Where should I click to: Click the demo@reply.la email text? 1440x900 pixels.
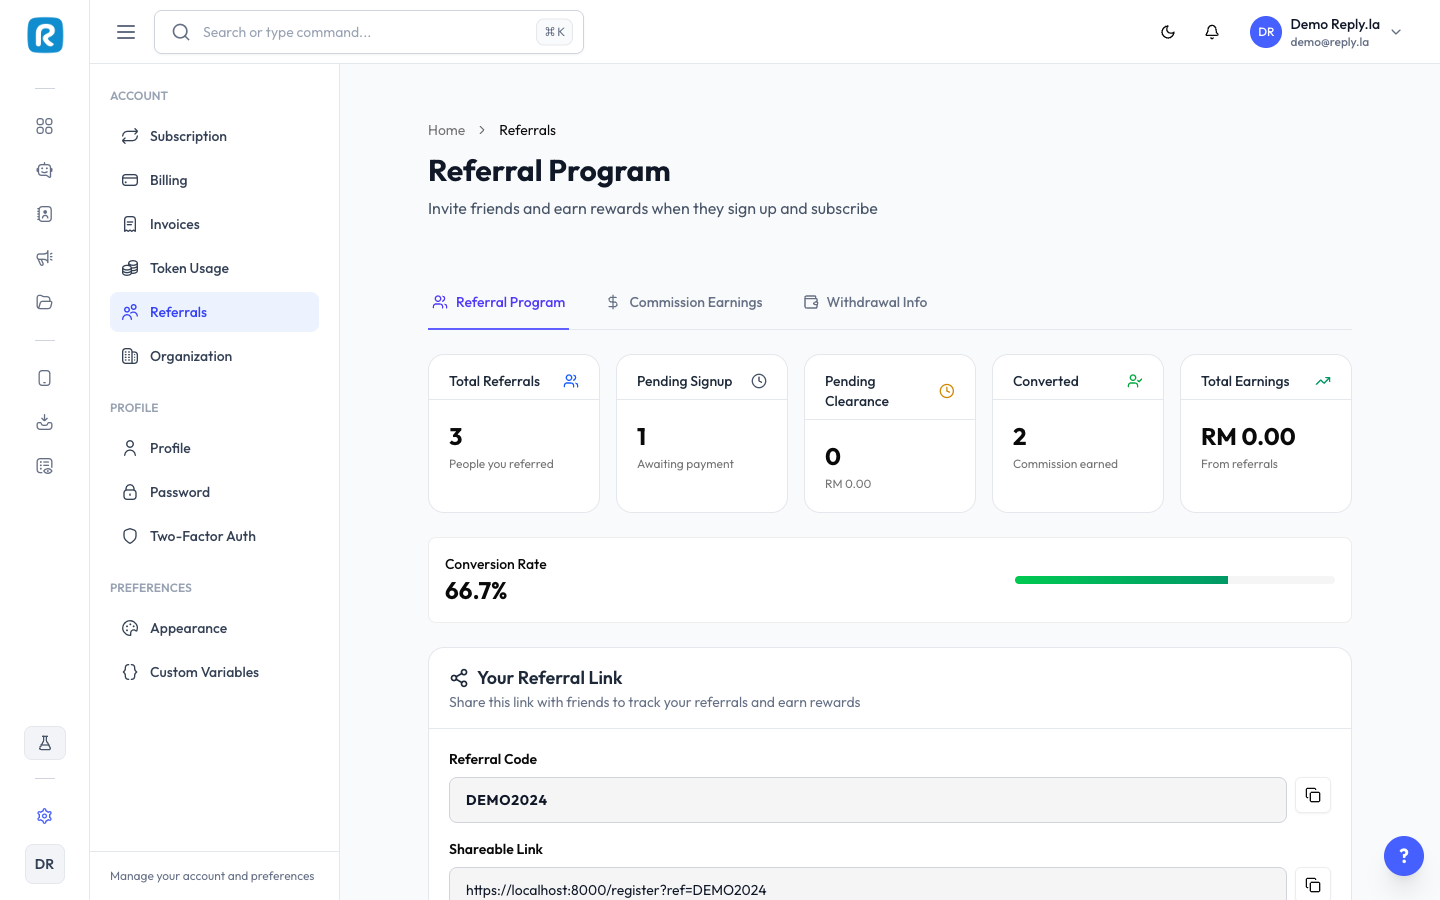point(1329,42)
